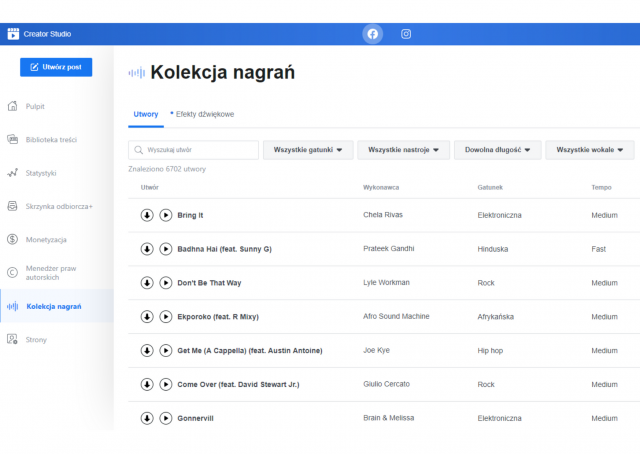
Task: Play the track Don't Be That Way
Action: coord(166,283)
